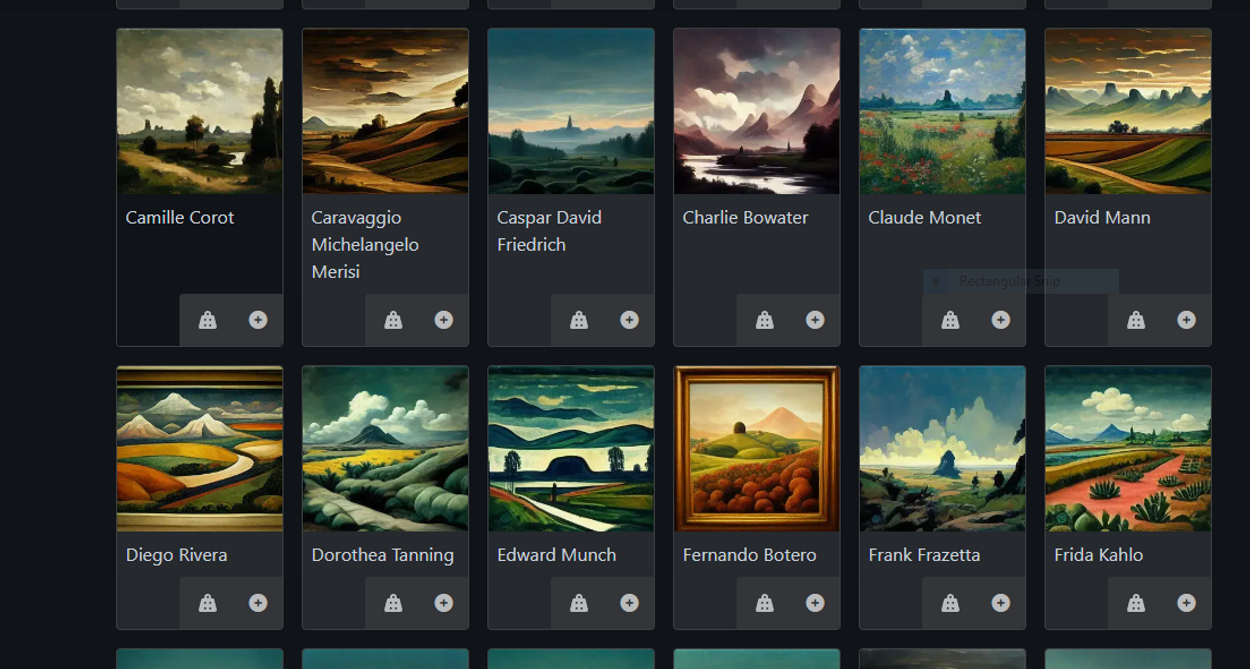Select the Claude Monet poppy field thumbnail
The height and width of the screenshot is (669, 1250).
point(942,111)
